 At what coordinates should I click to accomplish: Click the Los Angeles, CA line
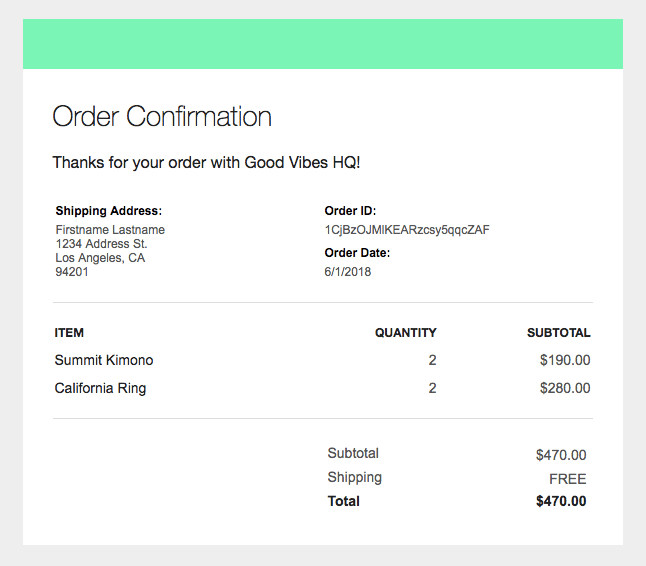(x=100, y=258)
